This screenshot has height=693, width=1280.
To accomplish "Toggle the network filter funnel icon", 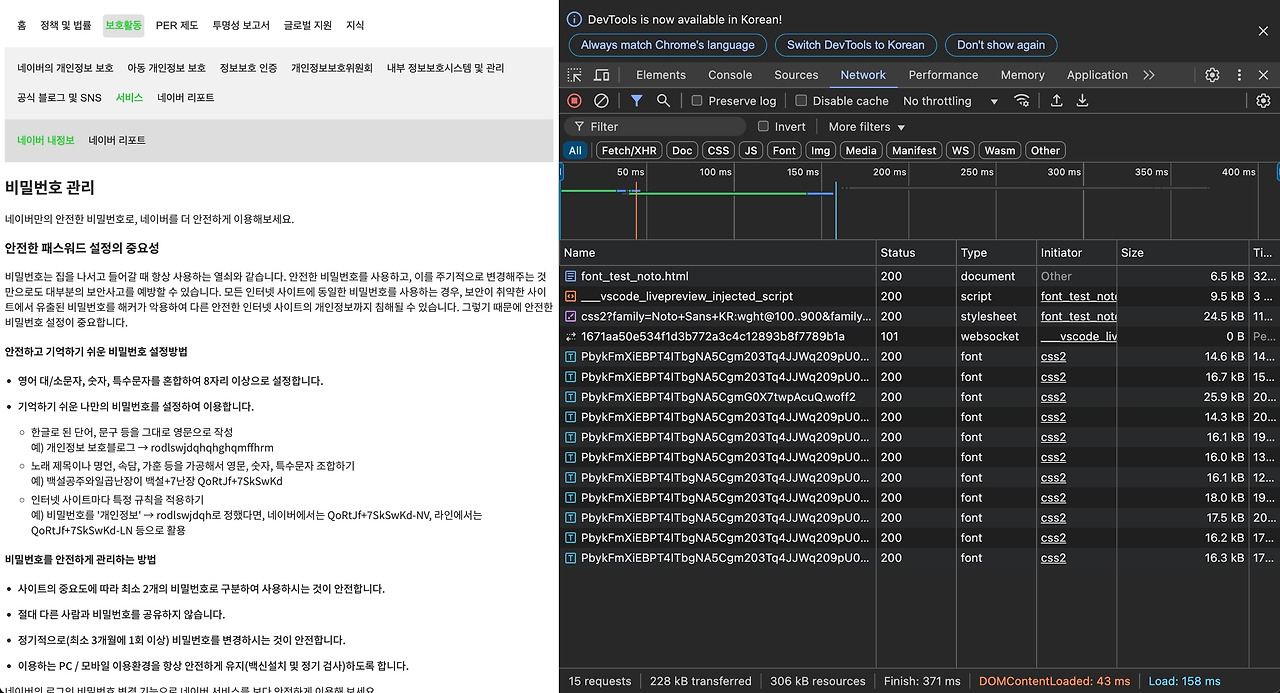I will pos(636,101).
